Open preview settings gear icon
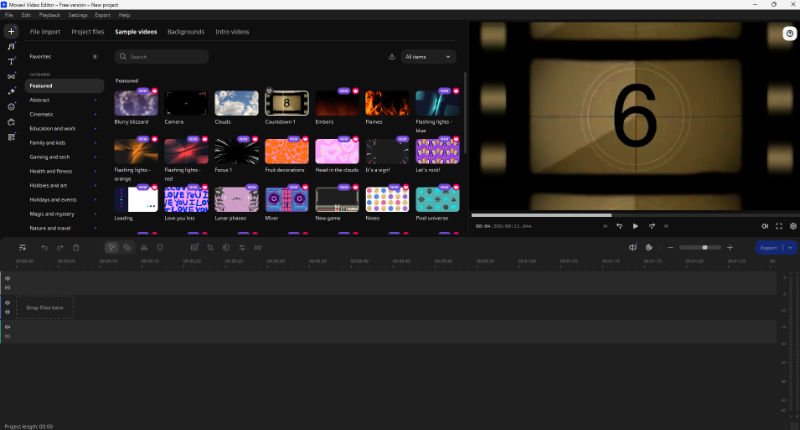Image resolution: width=800 pixels, height=430 pixels. click(793, 226)
